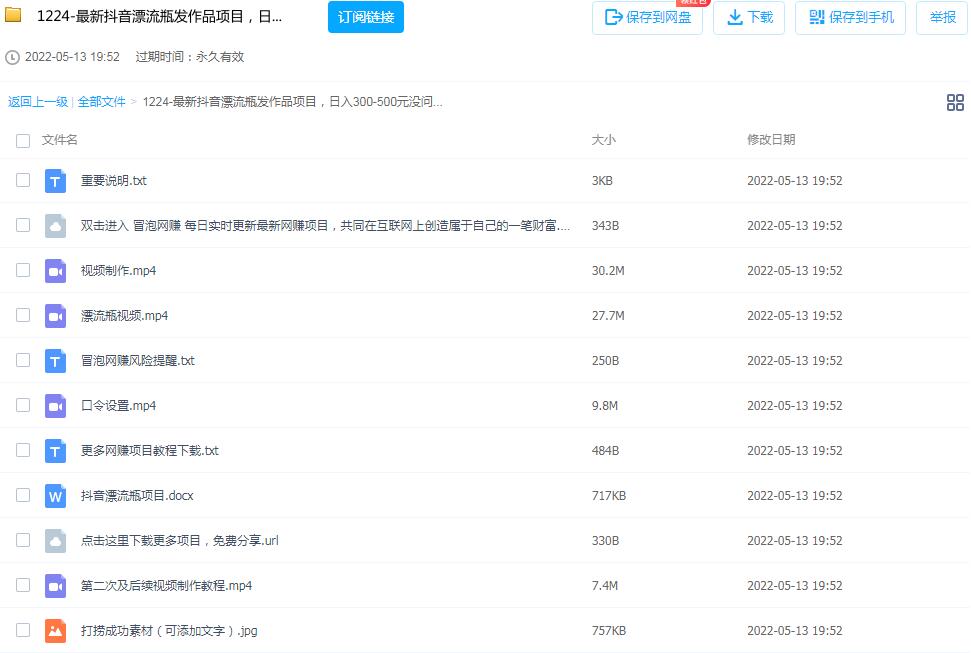Viewport: 971px width, 653px height.
Task: Click the 下载 button
Action: click(749, 17)
